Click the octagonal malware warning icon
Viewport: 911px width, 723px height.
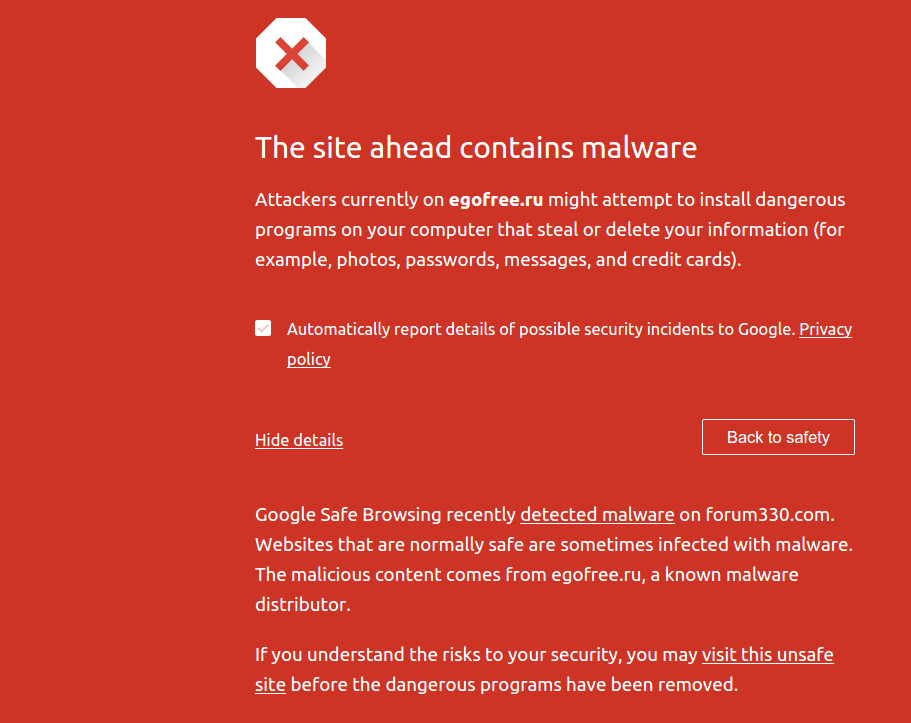click(x=290, y=53)
